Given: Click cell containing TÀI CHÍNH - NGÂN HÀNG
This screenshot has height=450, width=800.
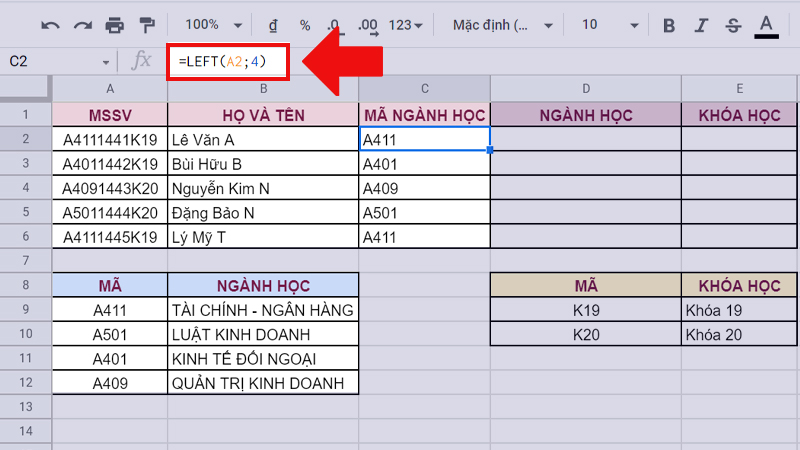Looking at the screenshot, I should pyautogui.click(x=263, y=310).
